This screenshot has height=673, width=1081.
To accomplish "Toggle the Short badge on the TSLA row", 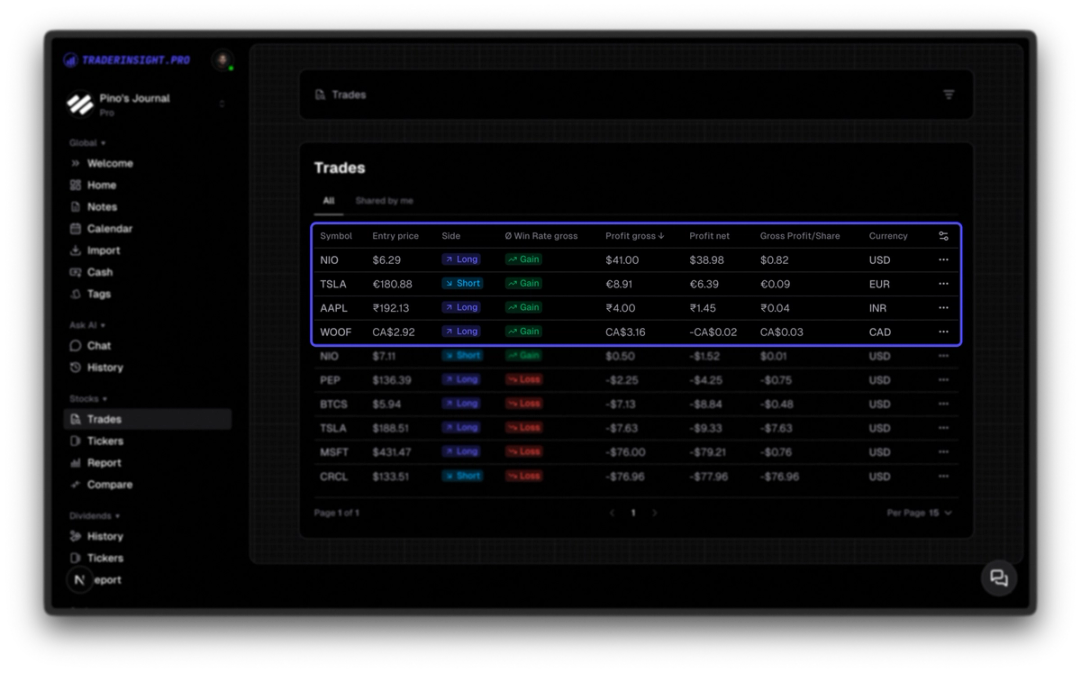I will [x=461, y=283].
